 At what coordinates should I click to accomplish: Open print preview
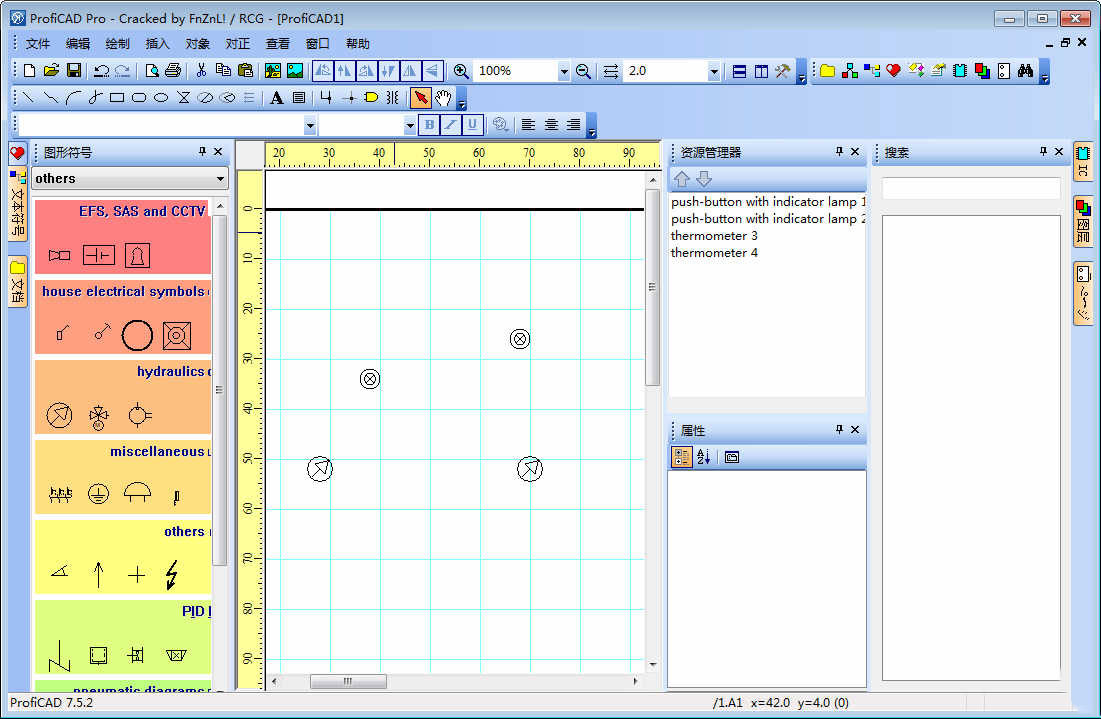(152, 71)
